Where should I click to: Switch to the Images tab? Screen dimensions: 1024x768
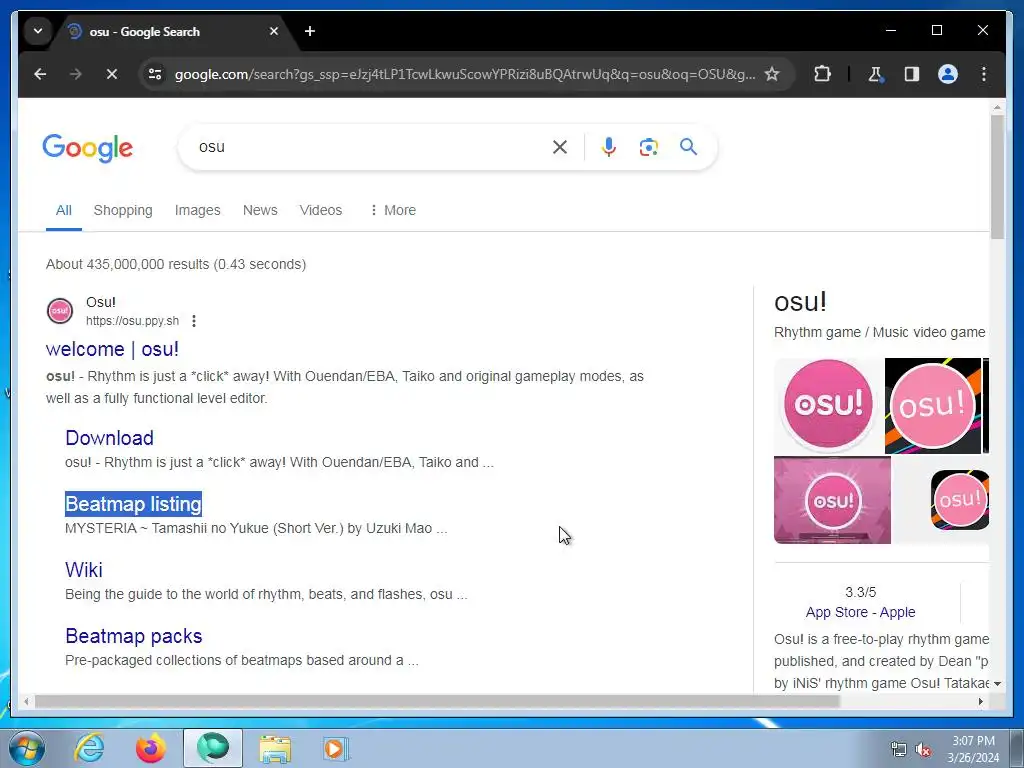coord(197,210)
